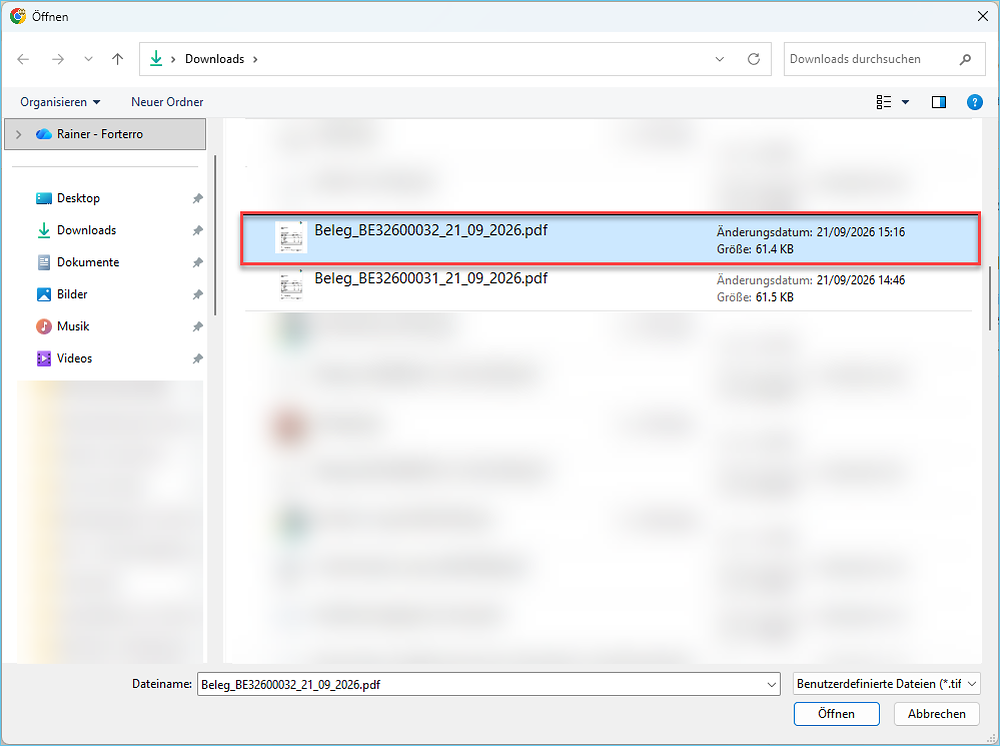This screenshot has width=1000, height=746.
Task: Open address bar history dropdown
Action: (x=719, y=59)
